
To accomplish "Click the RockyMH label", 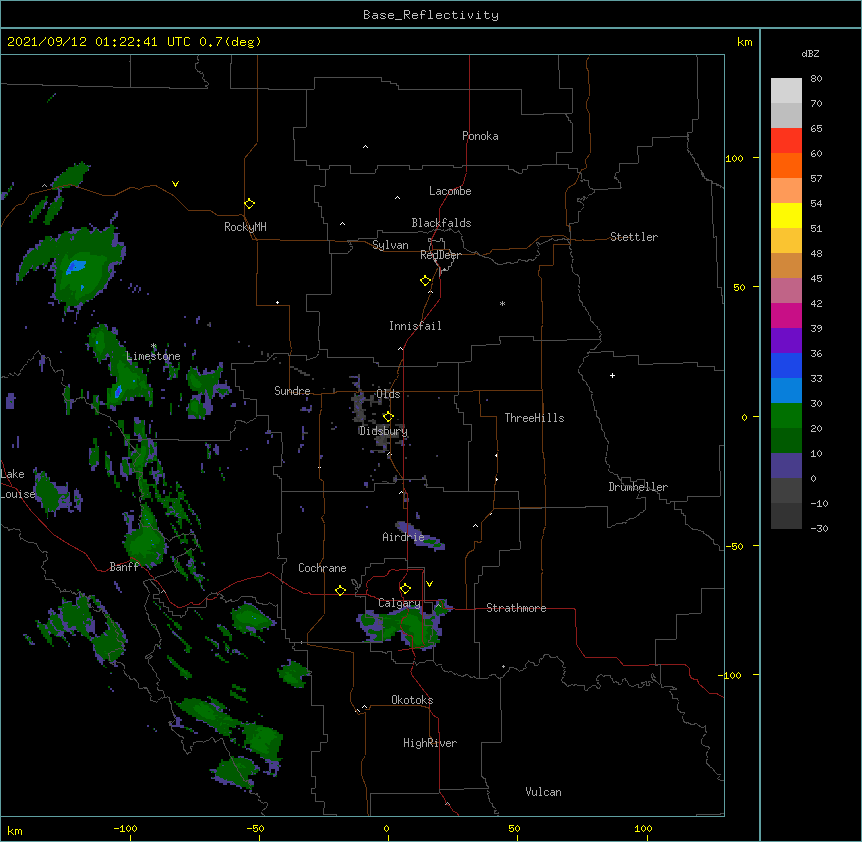I will click(245, 226).
